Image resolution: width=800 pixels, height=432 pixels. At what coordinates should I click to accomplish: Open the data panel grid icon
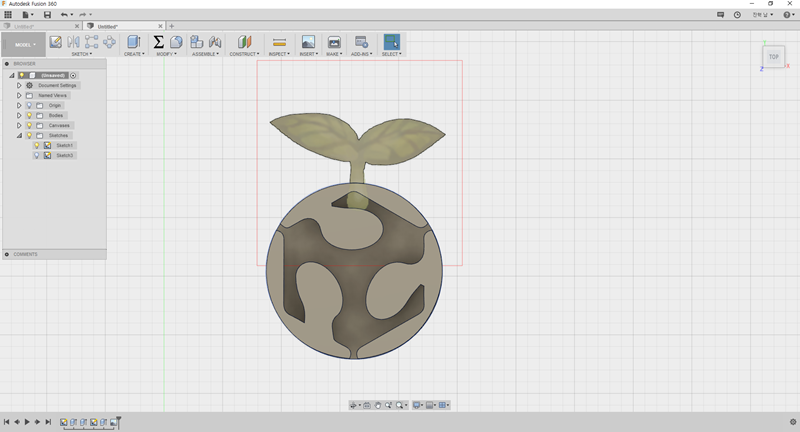coord(8,15)
